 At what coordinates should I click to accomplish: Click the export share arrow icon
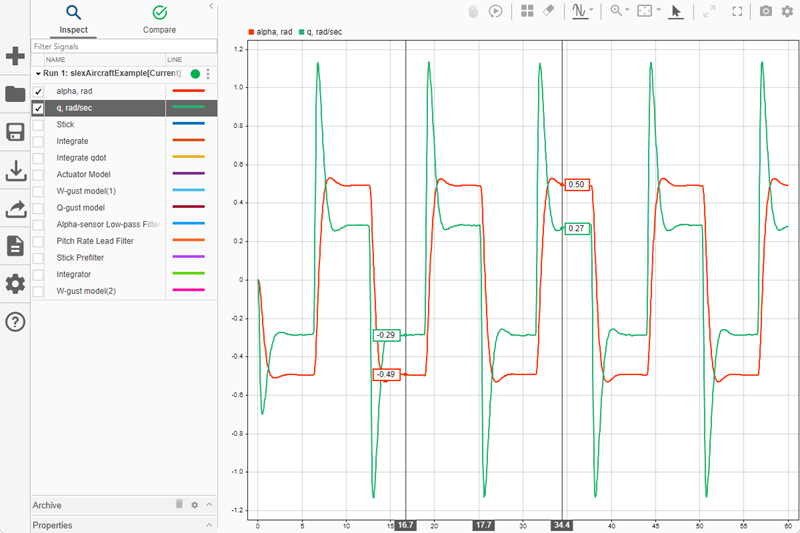pos(15,209)
